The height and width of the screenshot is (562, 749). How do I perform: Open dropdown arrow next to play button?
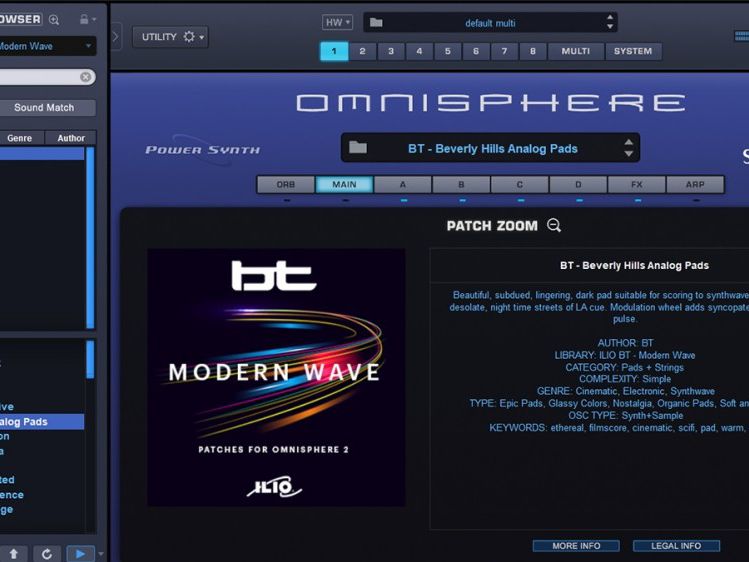pos(101,554)
